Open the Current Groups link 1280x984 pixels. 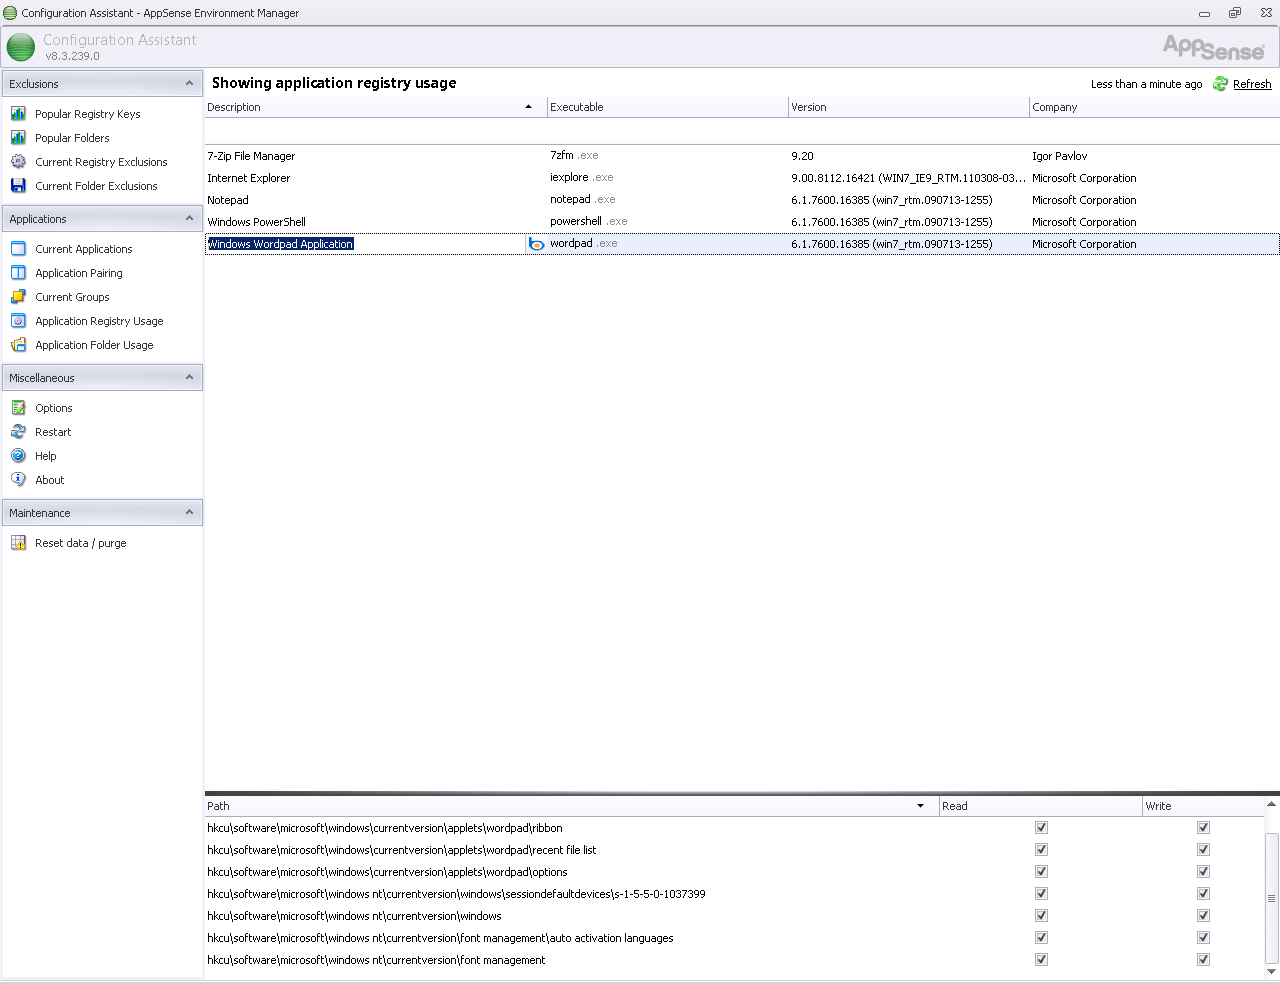tap(72, 297)
